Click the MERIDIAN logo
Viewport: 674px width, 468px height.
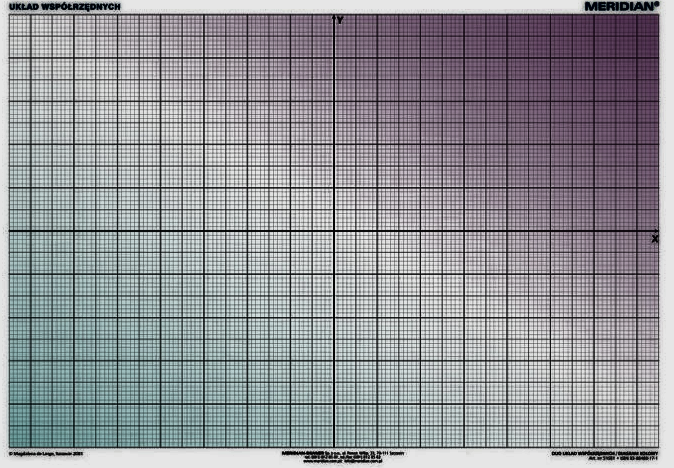pos(622,6)
